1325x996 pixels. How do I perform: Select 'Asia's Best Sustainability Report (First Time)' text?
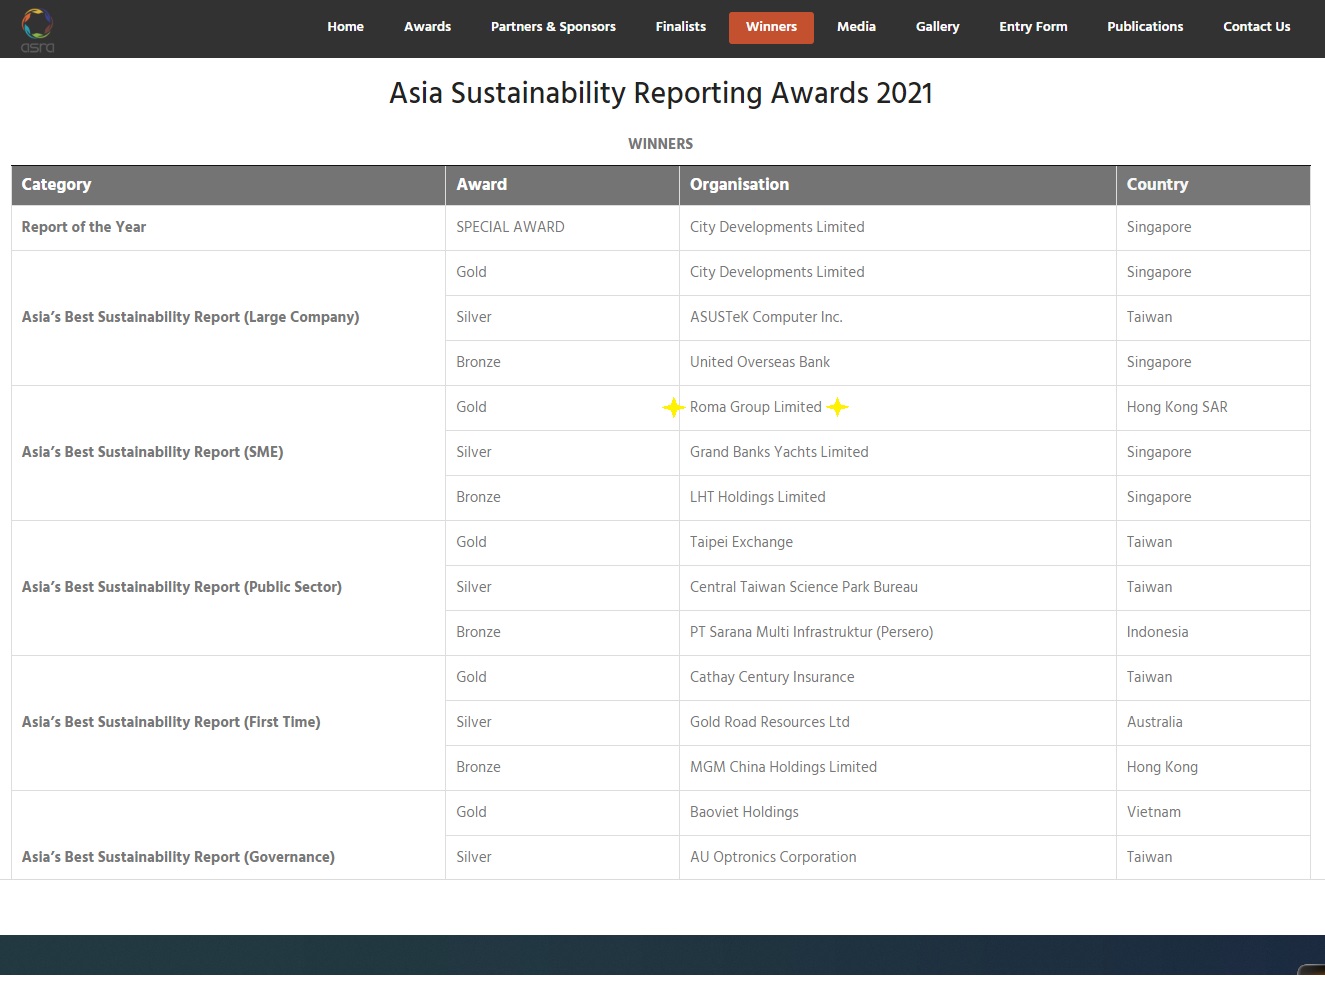(171, 722)
